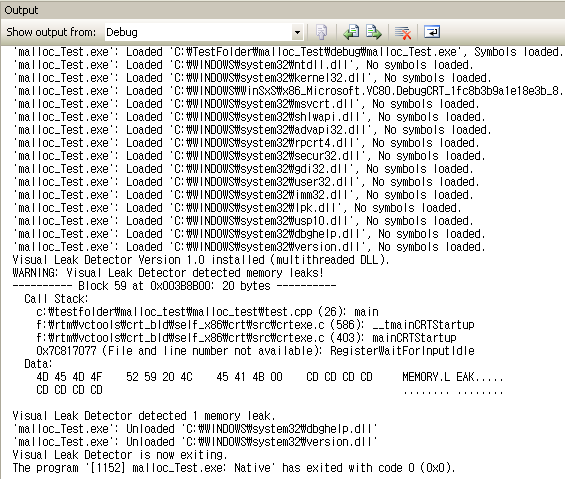The width and height of the screenshot is (566, 479).
Task: Click the 'WARNING: Visual Leak Detector detected memory leaks!' line
Action: pos(168,273)
